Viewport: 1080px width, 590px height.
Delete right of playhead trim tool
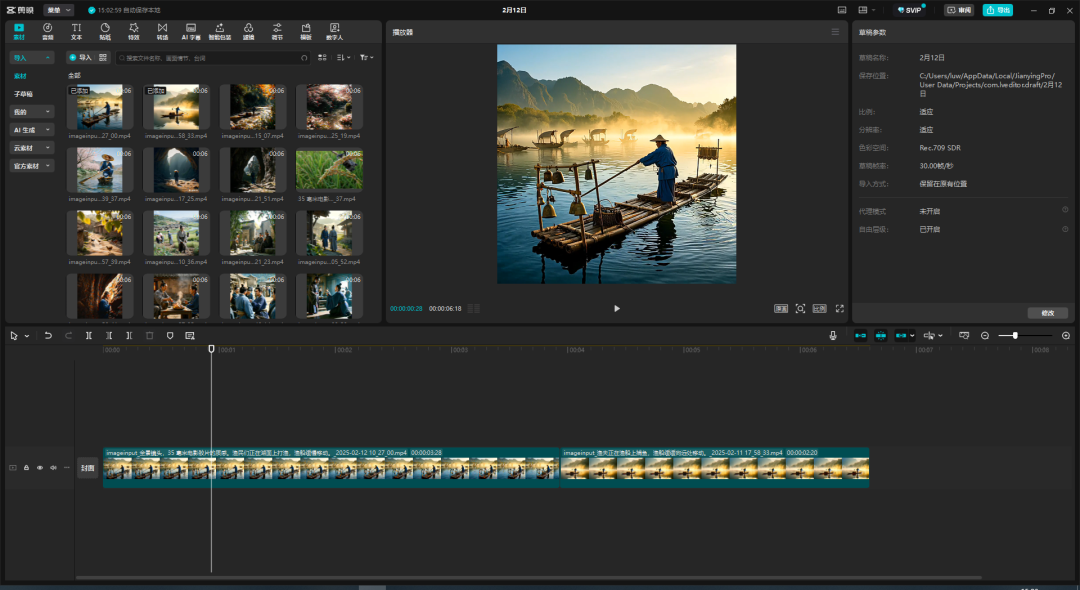tap(129, 335)
